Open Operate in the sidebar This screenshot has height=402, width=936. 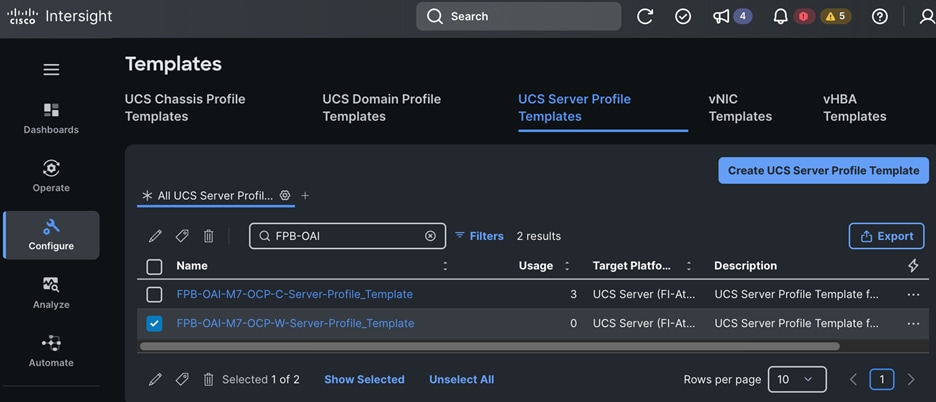[x=51, y=177]
